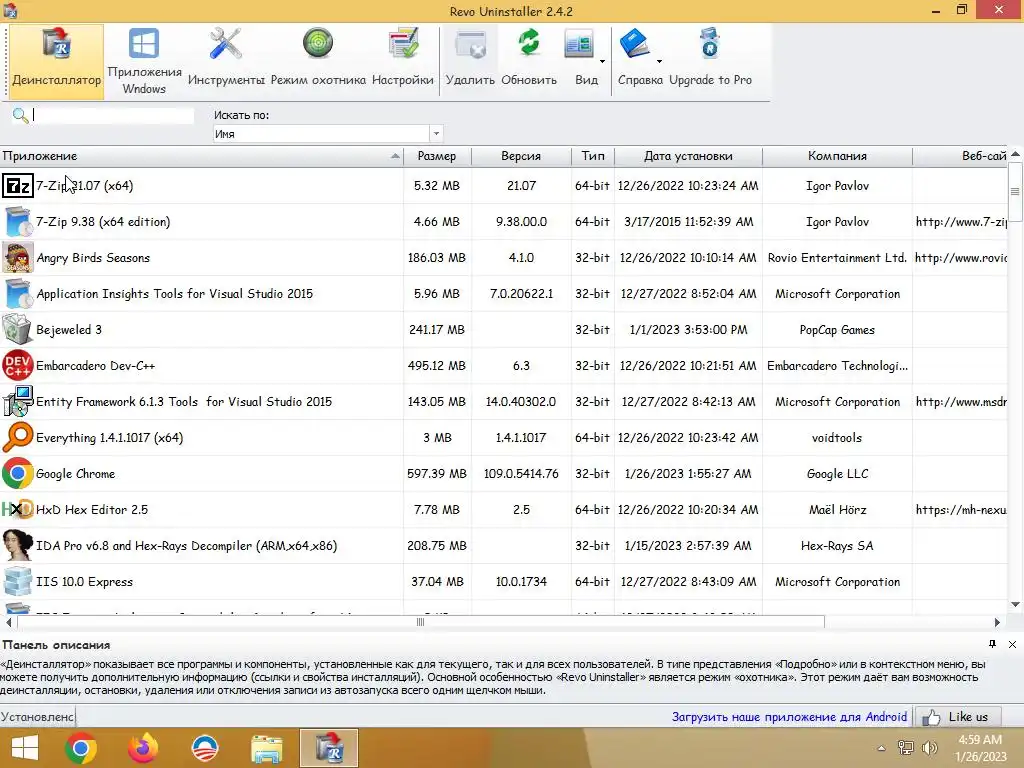Open the Windows Start button
Image resolution: width=1024 pixels, height=768 pixels.
click(x=25, y=747)
